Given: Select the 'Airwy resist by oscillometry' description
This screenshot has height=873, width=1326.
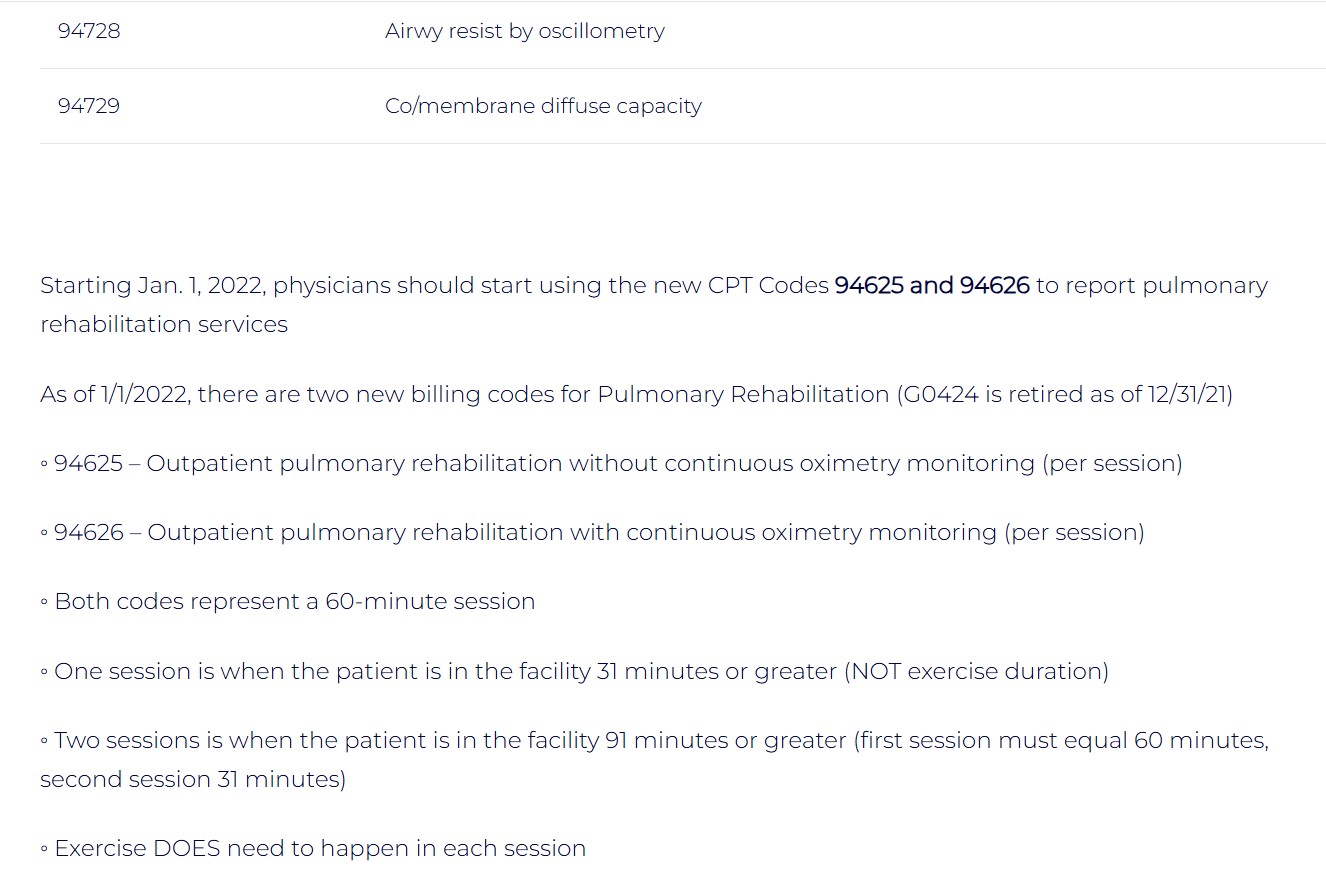Looking at the screenshot, I should click(x=524, y=31).
